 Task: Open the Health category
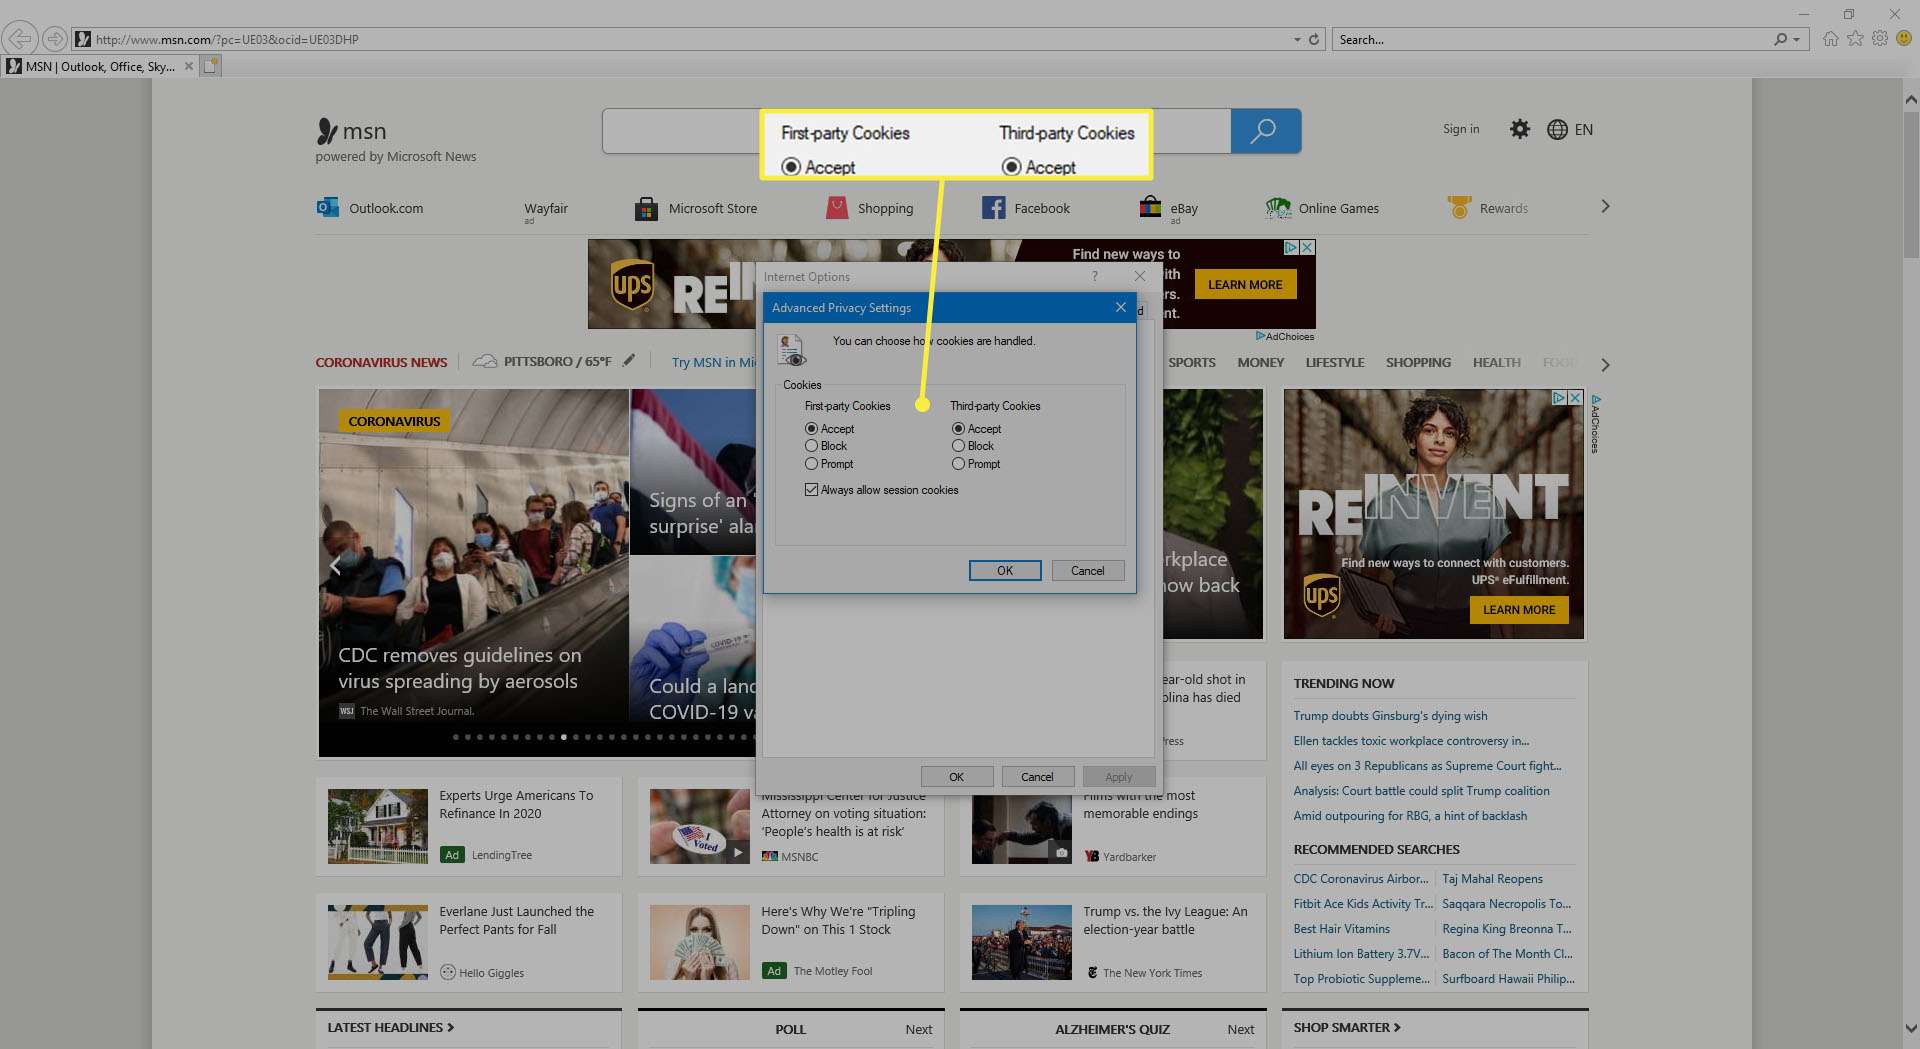pos(1496,362)
